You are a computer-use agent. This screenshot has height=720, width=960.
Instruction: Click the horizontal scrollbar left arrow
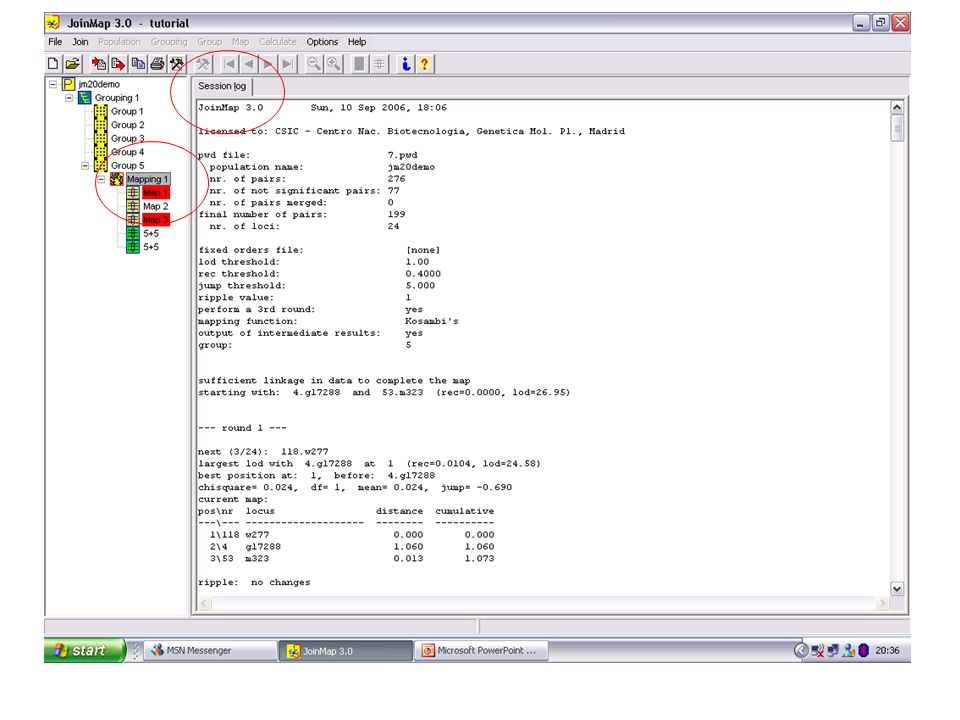click(x=204, y=604)
